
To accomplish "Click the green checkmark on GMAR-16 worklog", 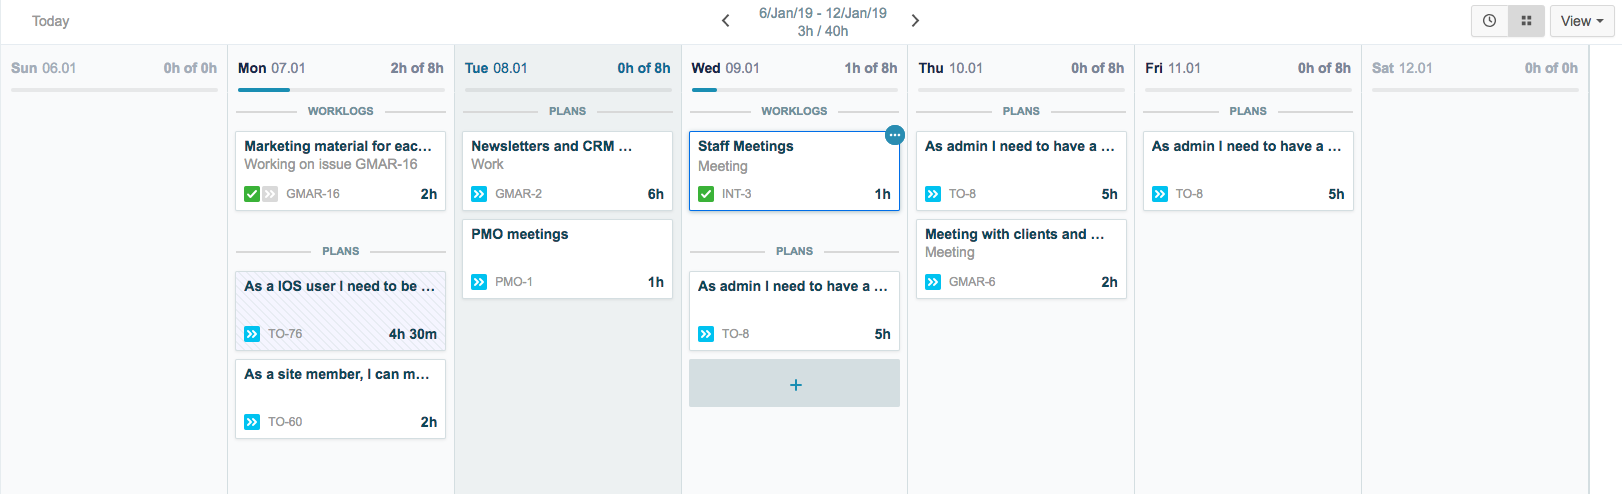I will [252, 194].
